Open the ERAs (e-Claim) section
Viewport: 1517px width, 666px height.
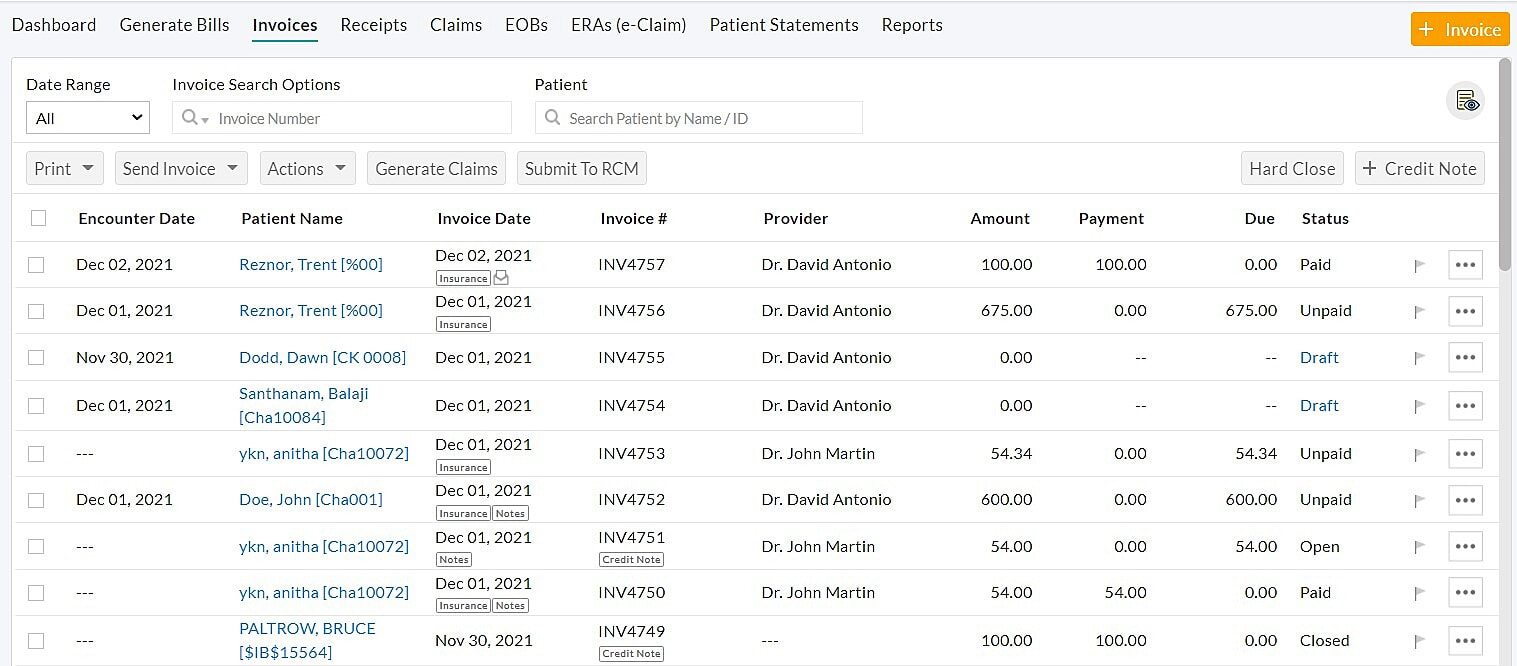[x=628, y=25]
